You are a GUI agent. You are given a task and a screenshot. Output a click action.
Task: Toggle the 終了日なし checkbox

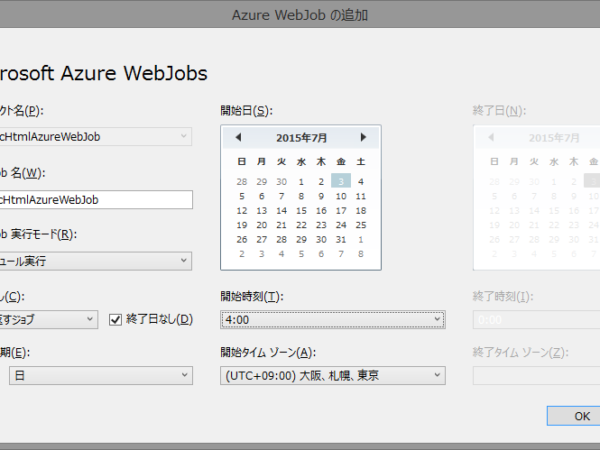click(x=115, y=320)
